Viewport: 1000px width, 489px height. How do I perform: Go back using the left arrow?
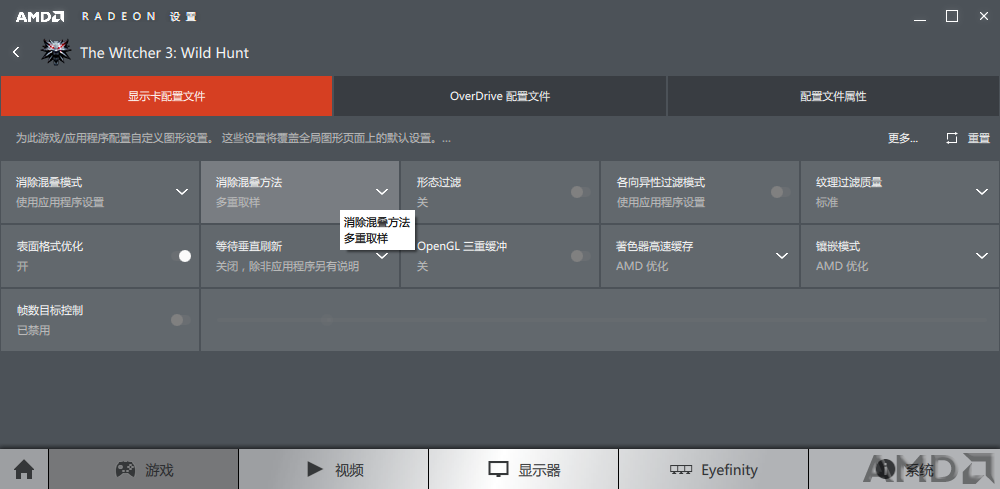[17, 52]
